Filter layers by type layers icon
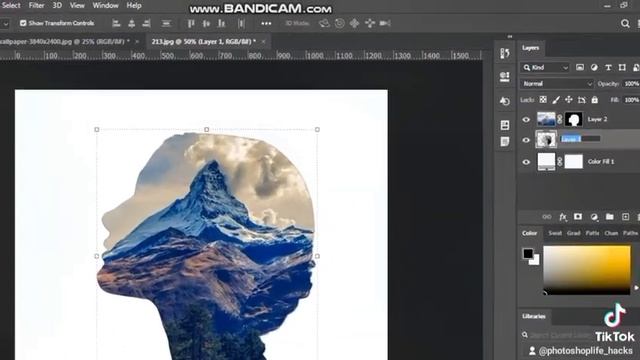Image resolution: width=640 pixels, height=360 pixels. [x=608, y=67]
